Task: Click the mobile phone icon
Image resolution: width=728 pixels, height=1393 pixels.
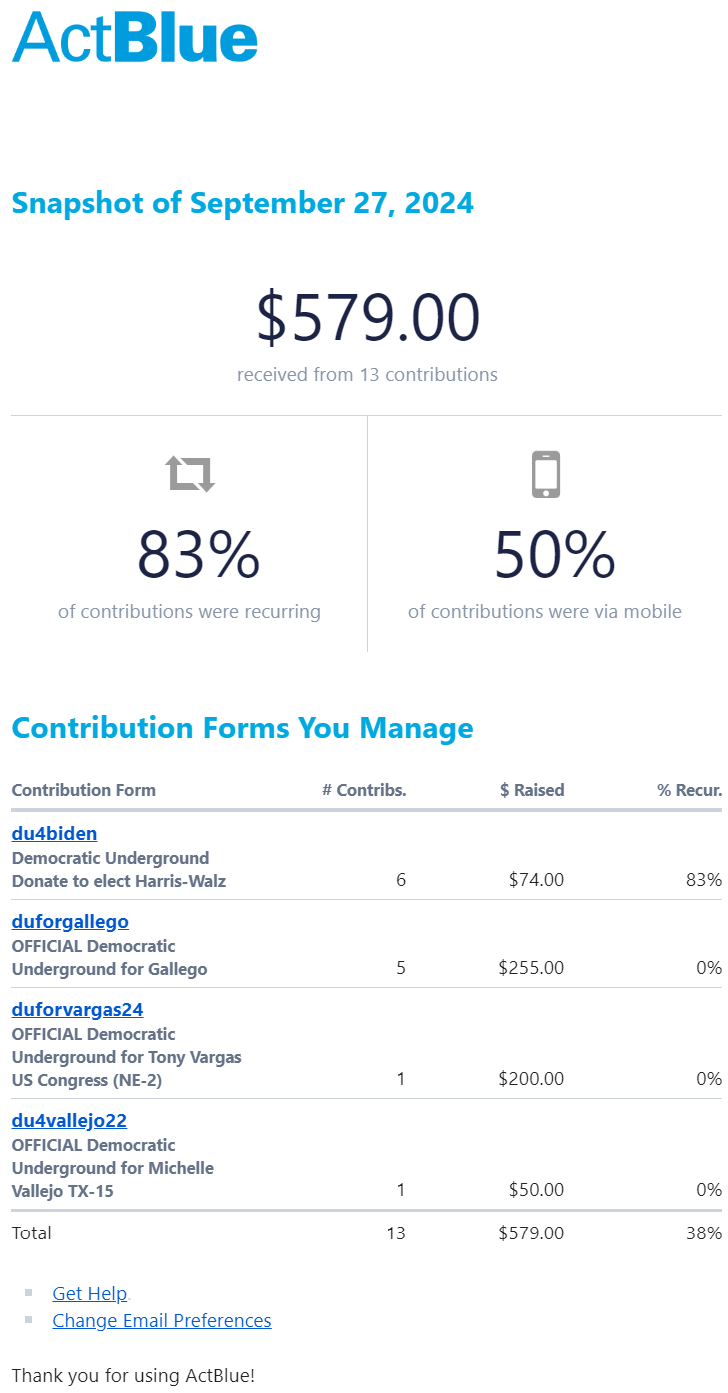Action: 545,474
